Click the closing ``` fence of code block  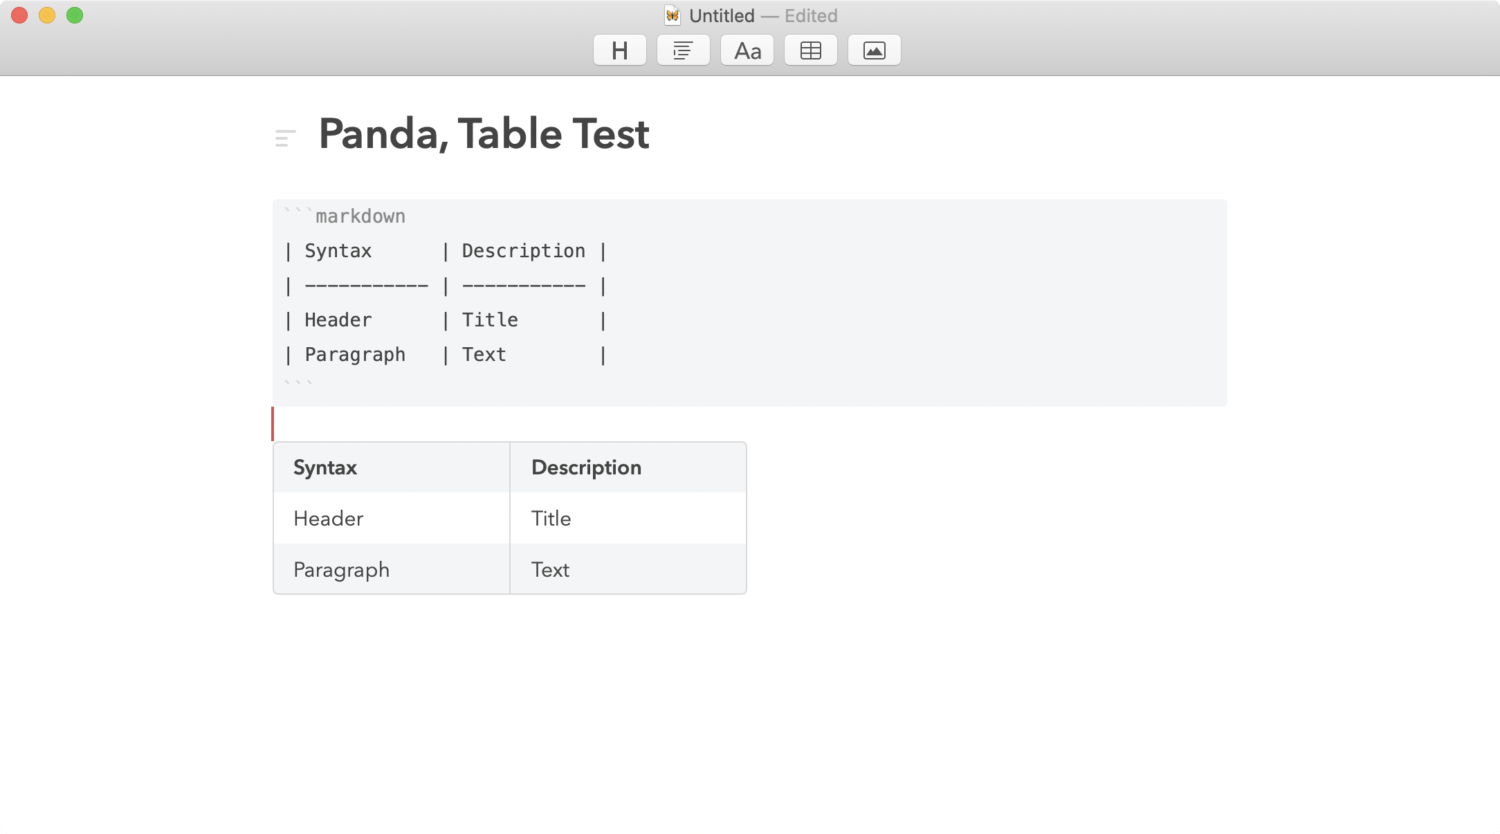[x=298, y=383]
